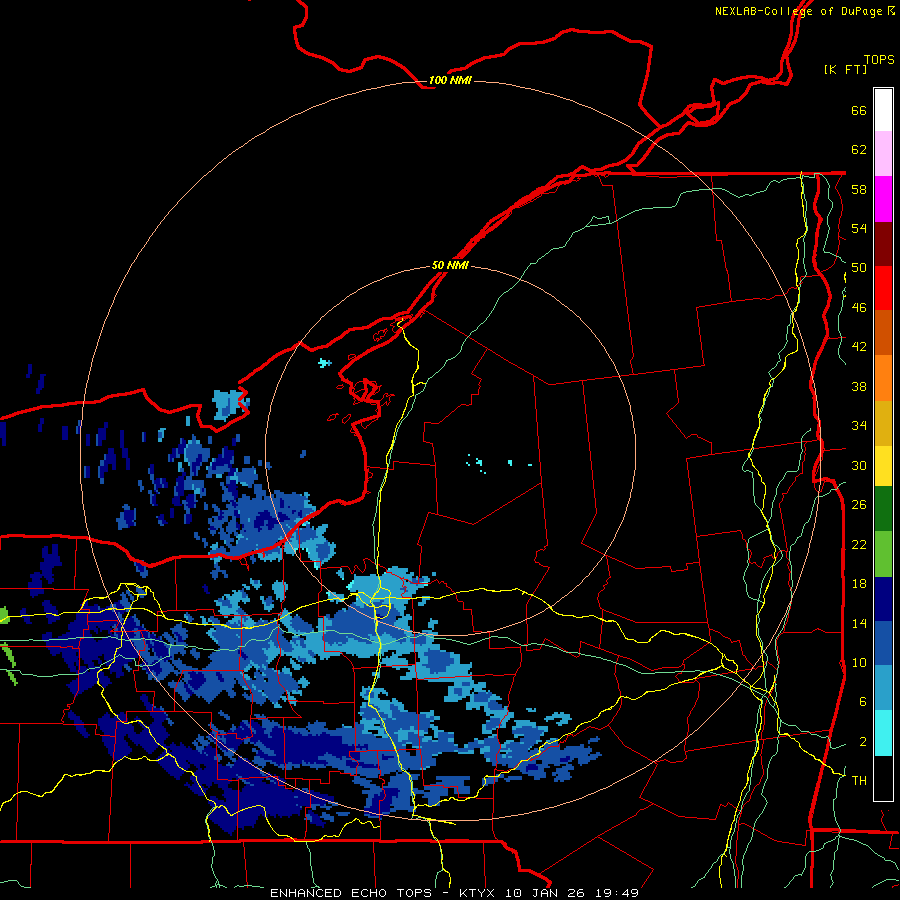900x900 pixels.
Task: Click the '66' legend value
Action: coord(859,110)
